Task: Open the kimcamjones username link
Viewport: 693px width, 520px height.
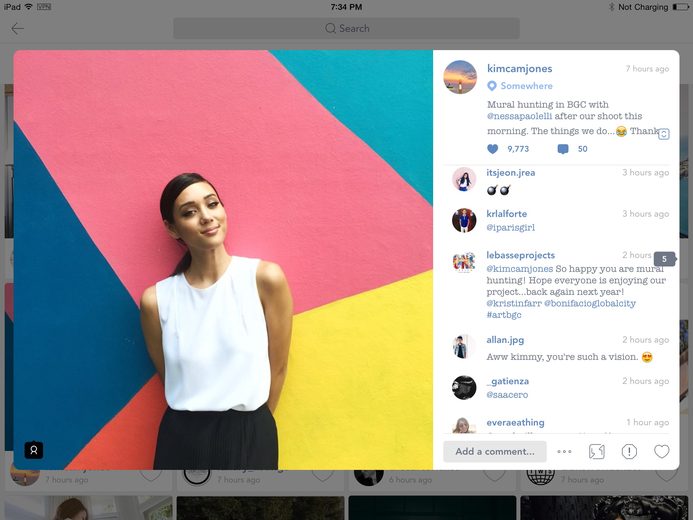Action: coord(519,68)
